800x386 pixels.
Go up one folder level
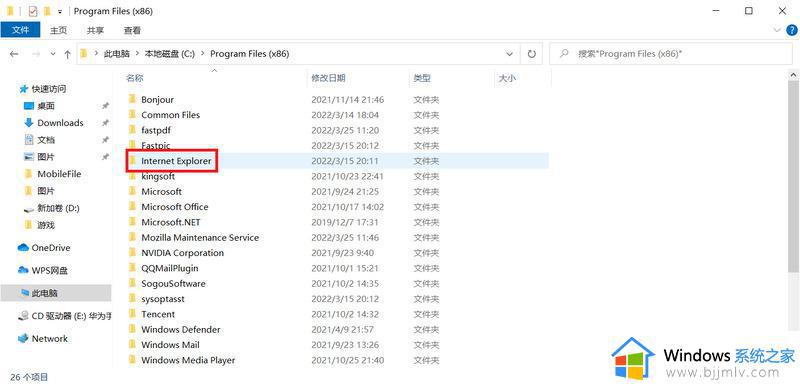pyautogui.click(x=67, y=54)
